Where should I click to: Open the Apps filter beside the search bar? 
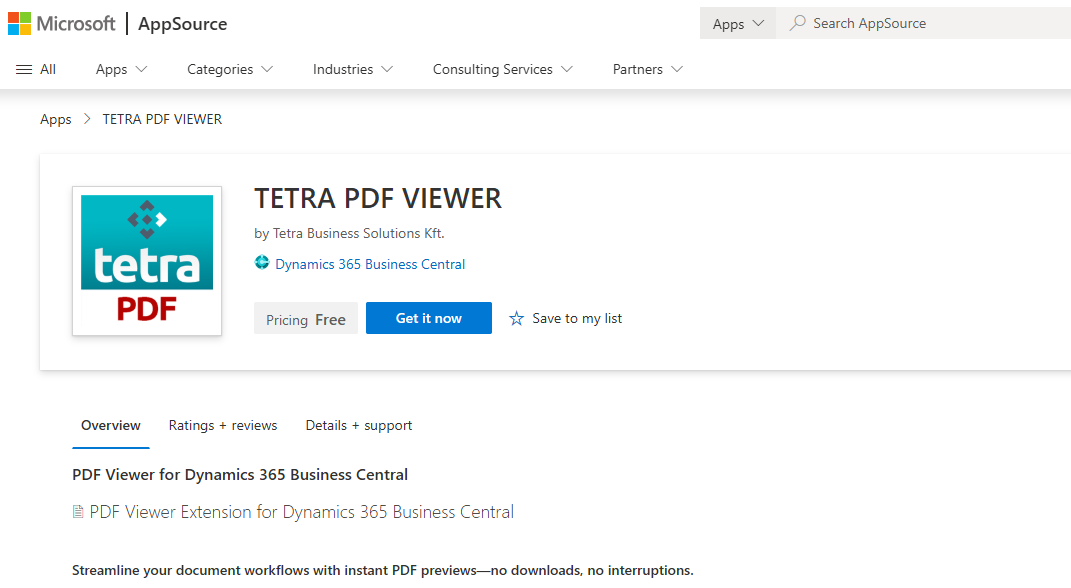point(737,22)
